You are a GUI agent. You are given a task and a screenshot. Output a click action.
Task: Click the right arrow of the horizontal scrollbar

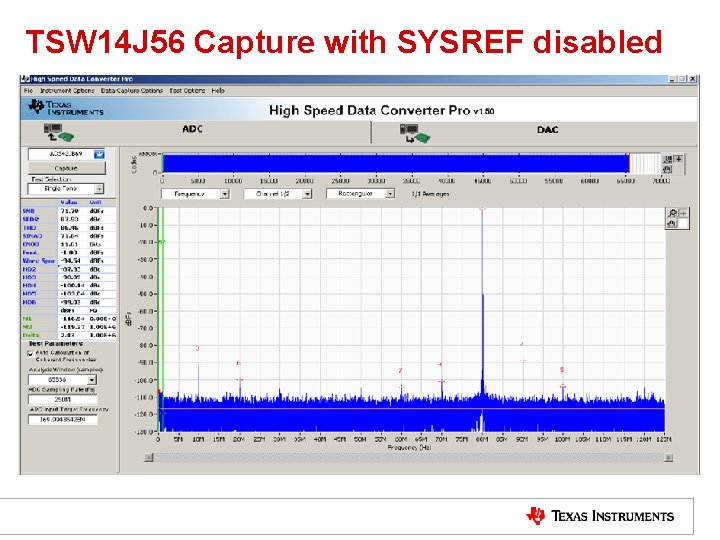pyautogui.click(x=669, y=458)
